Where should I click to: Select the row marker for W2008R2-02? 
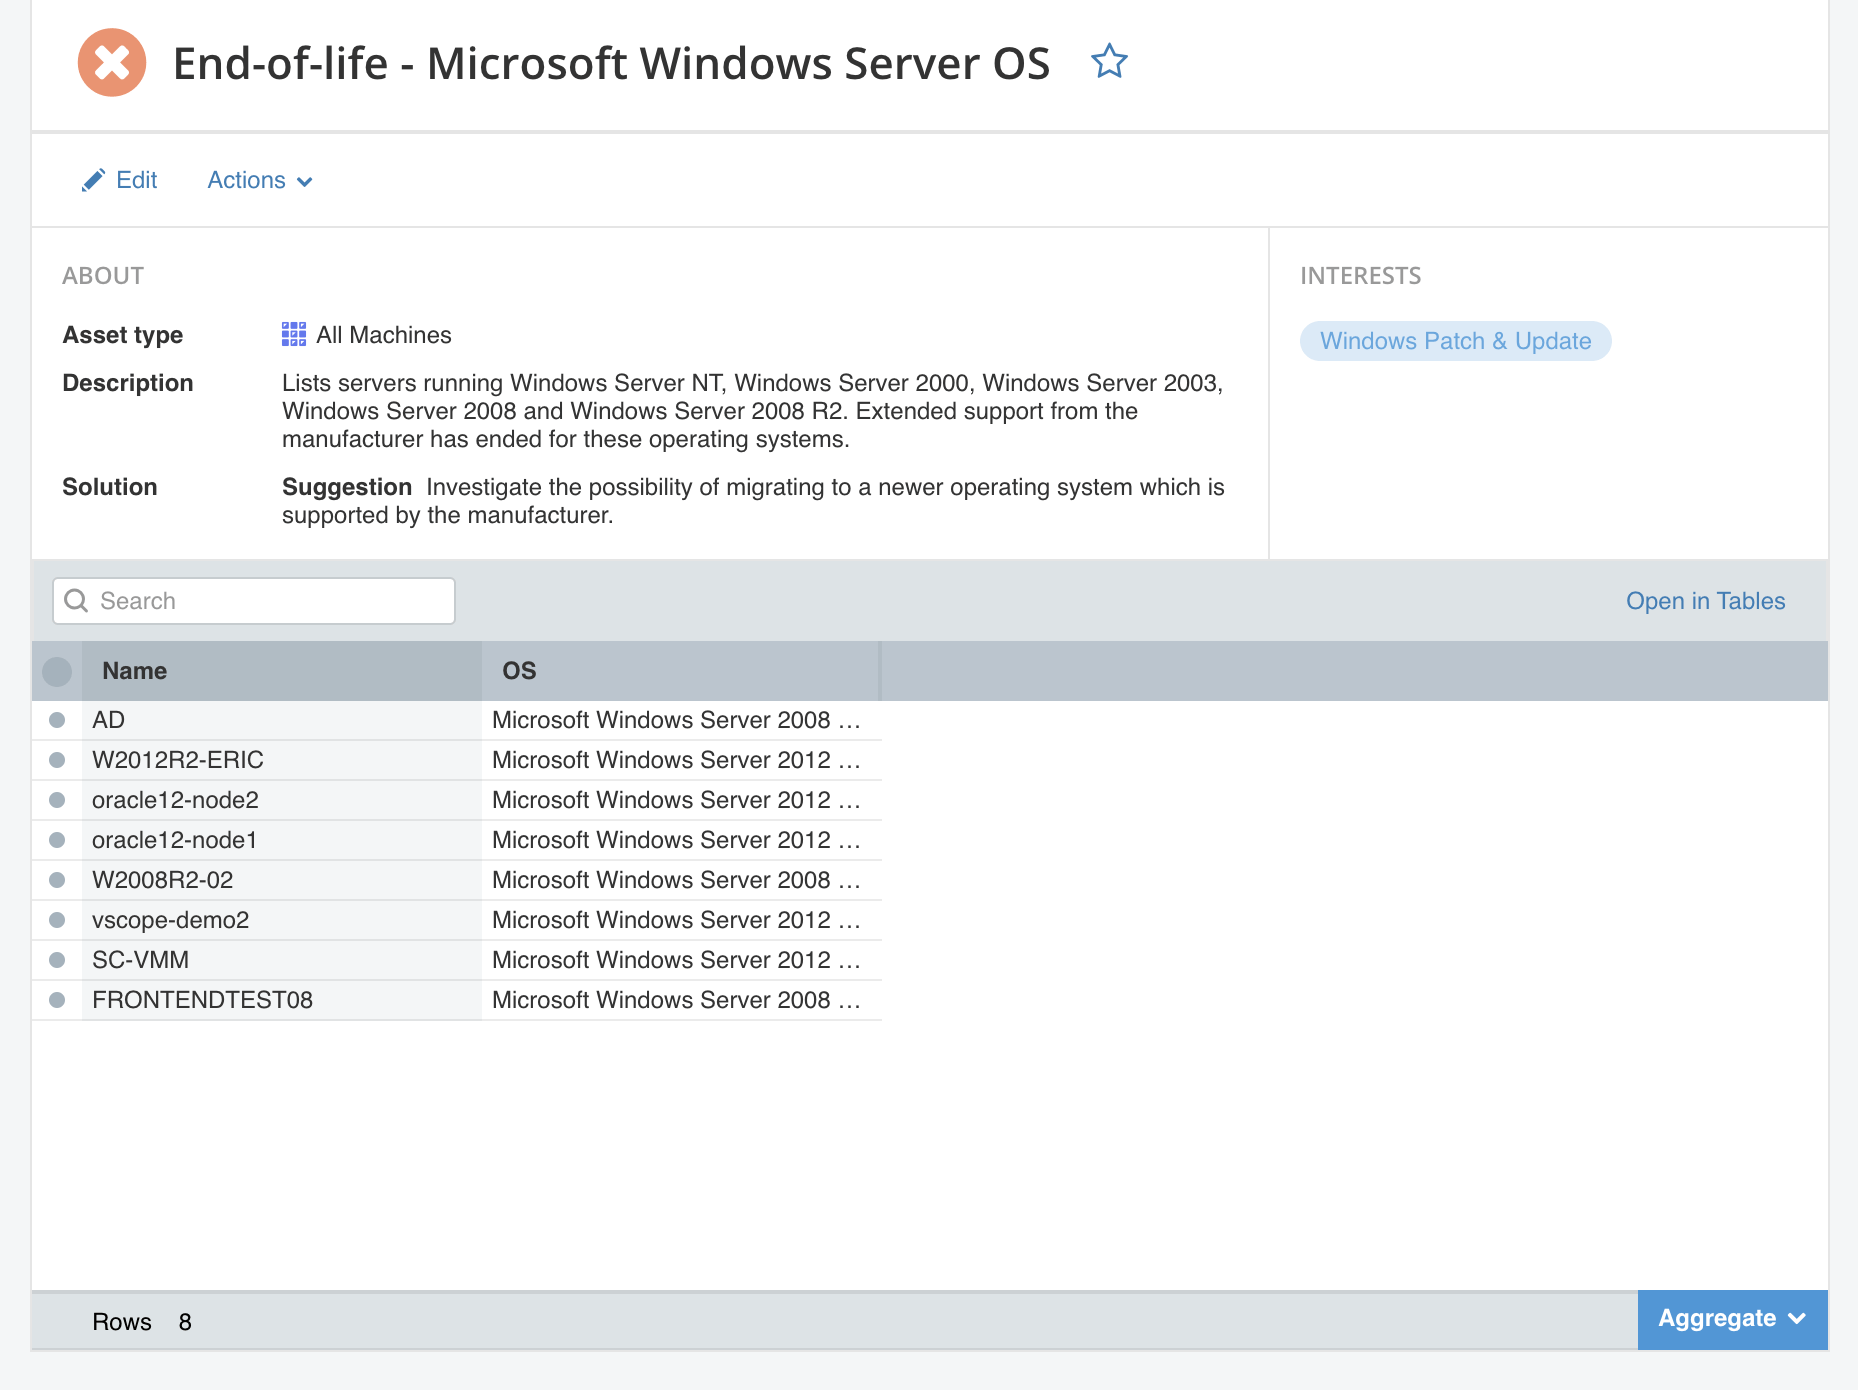[57, 880]
